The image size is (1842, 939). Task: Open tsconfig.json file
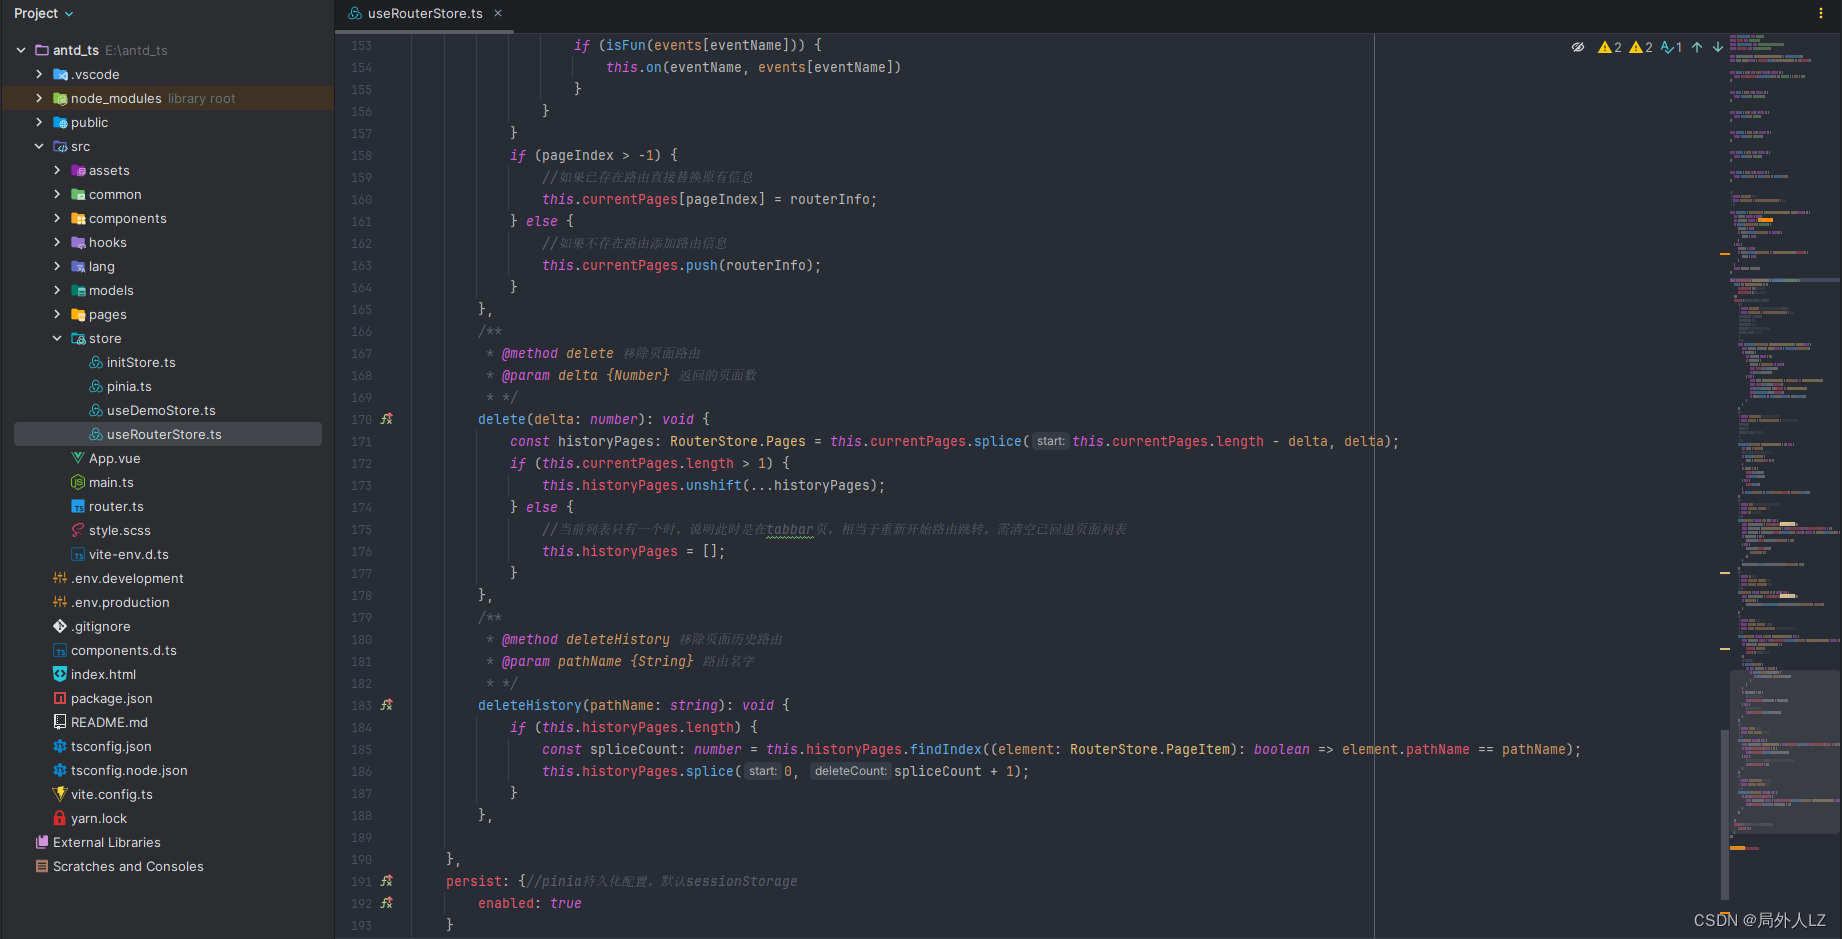[x=111, y=746]
